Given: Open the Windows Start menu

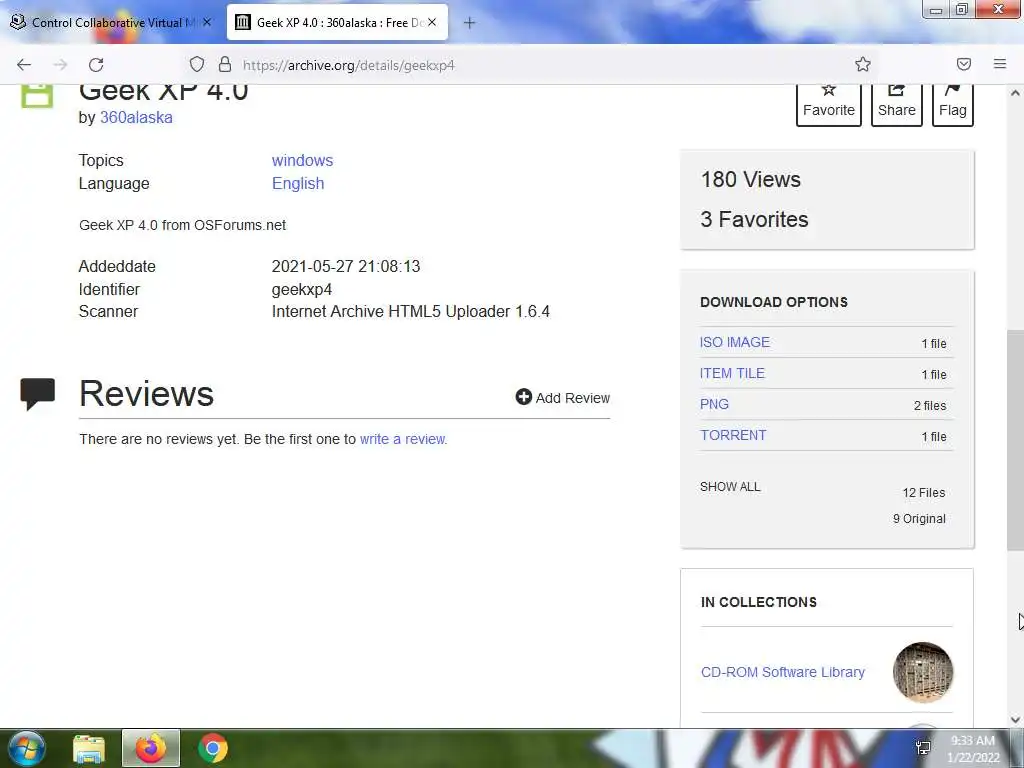Looking at the screenshot, I should point(26,748).
